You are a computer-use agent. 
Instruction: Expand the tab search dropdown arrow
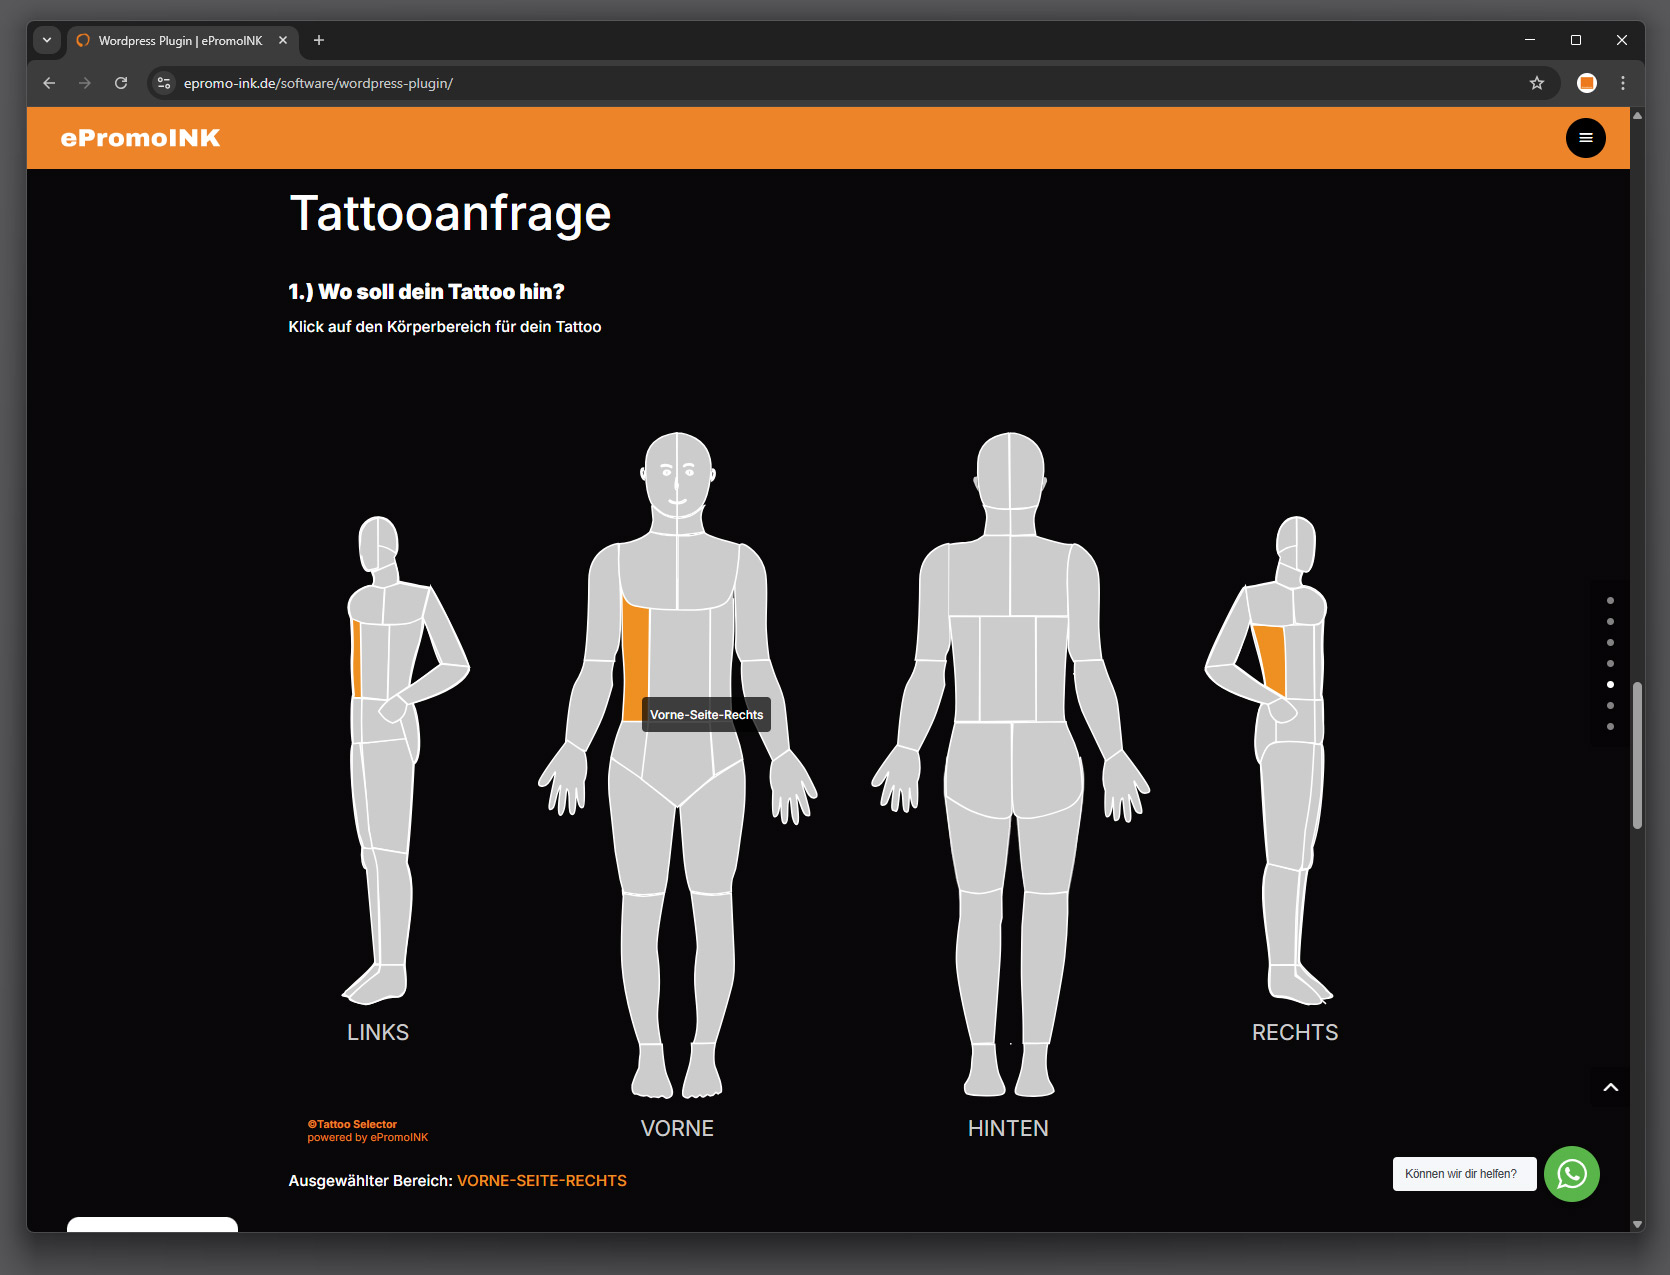(x=47, y=40)
